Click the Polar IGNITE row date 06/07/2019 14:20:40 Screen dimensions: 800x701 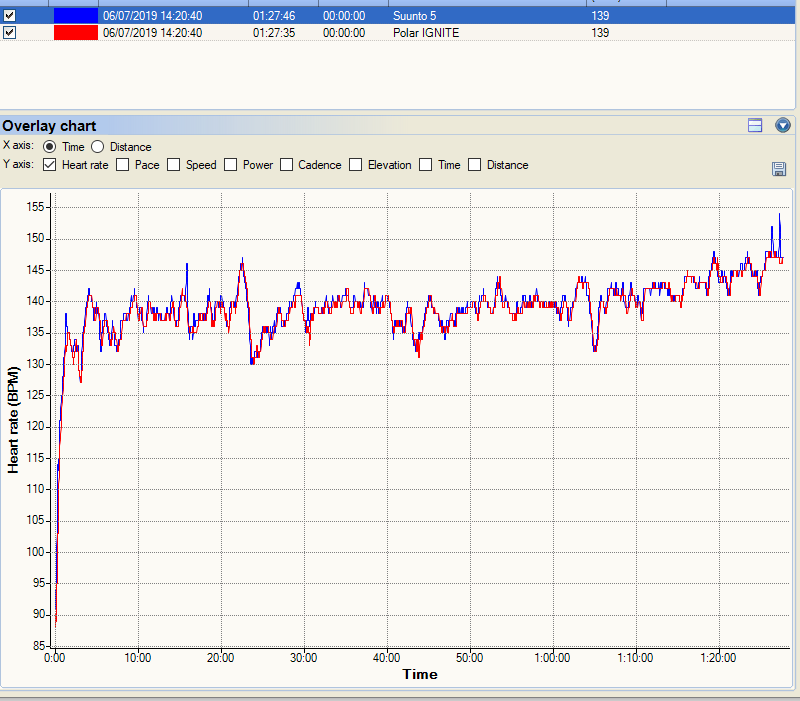tap(153, 33)
